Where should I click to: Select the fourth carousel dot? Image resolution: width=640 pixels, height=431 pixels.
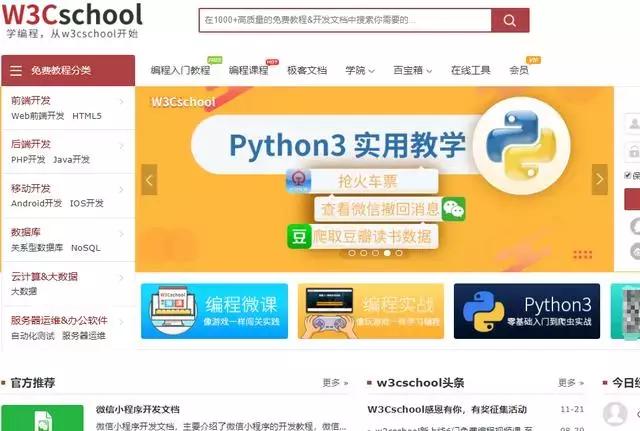pyautogui.click(x=387, y=253)
